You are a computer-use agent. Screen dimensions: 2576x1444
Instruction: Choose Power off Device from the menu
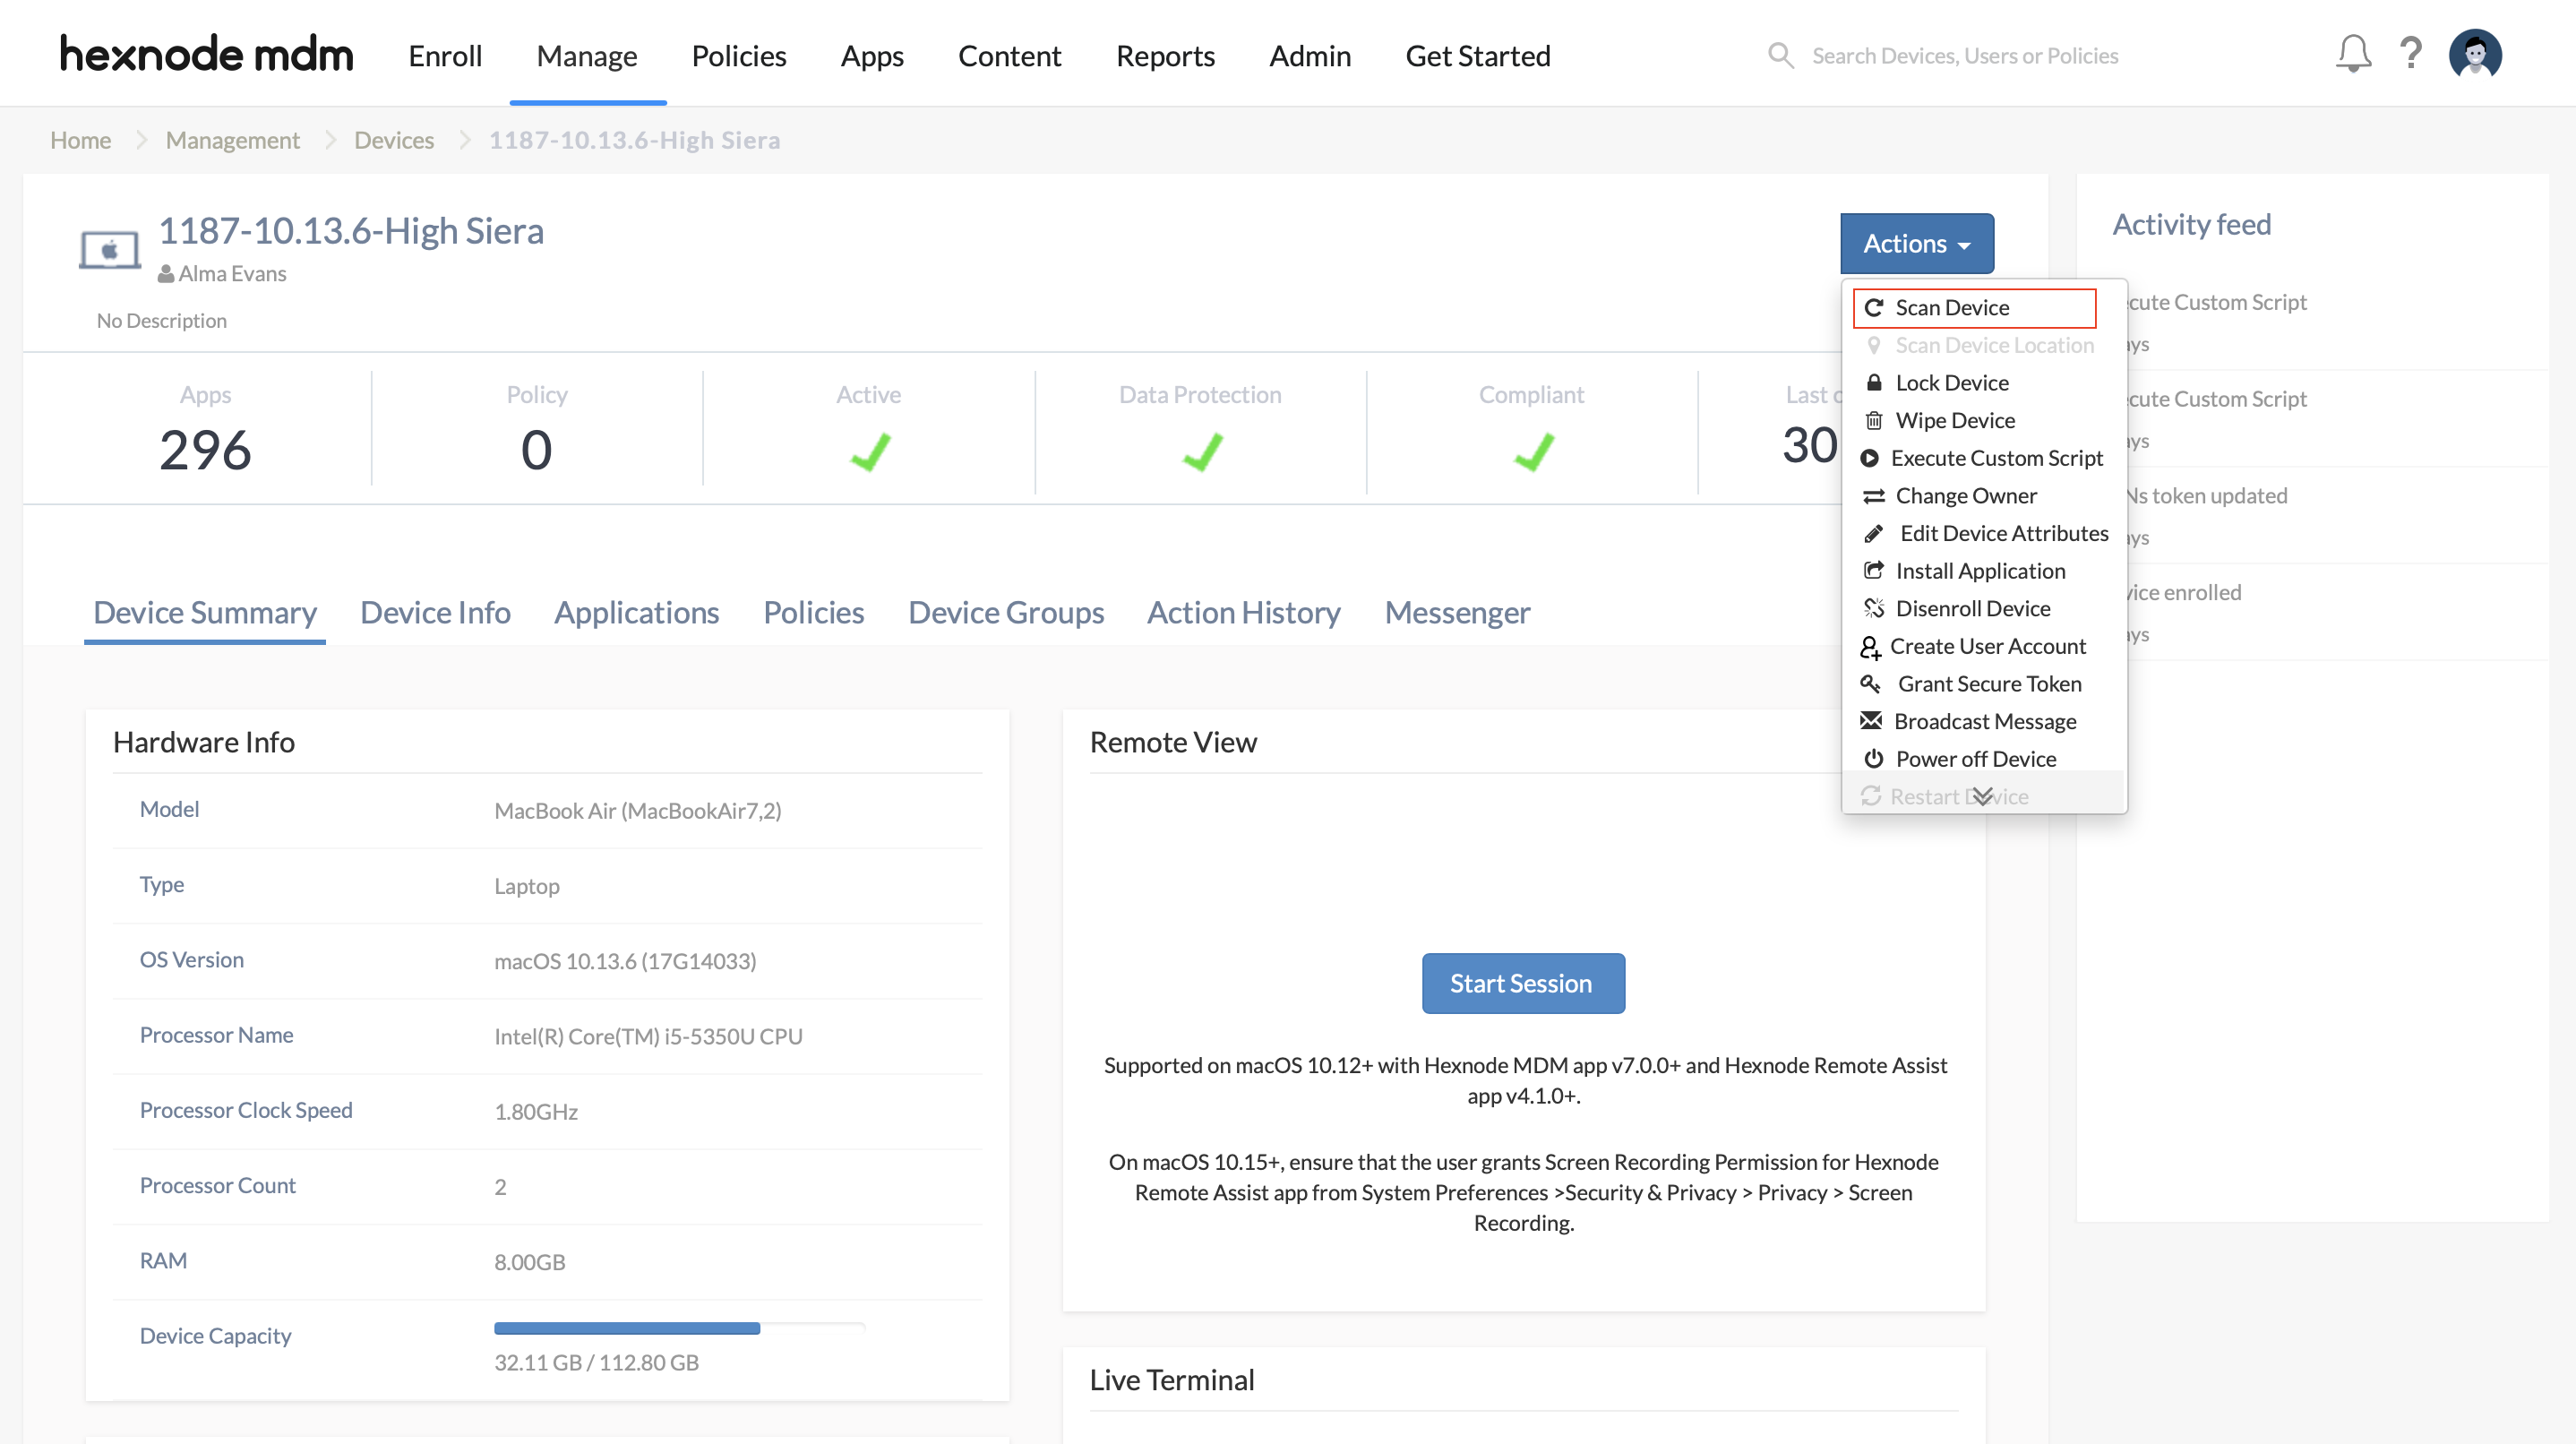click(x=1975, y=759)
